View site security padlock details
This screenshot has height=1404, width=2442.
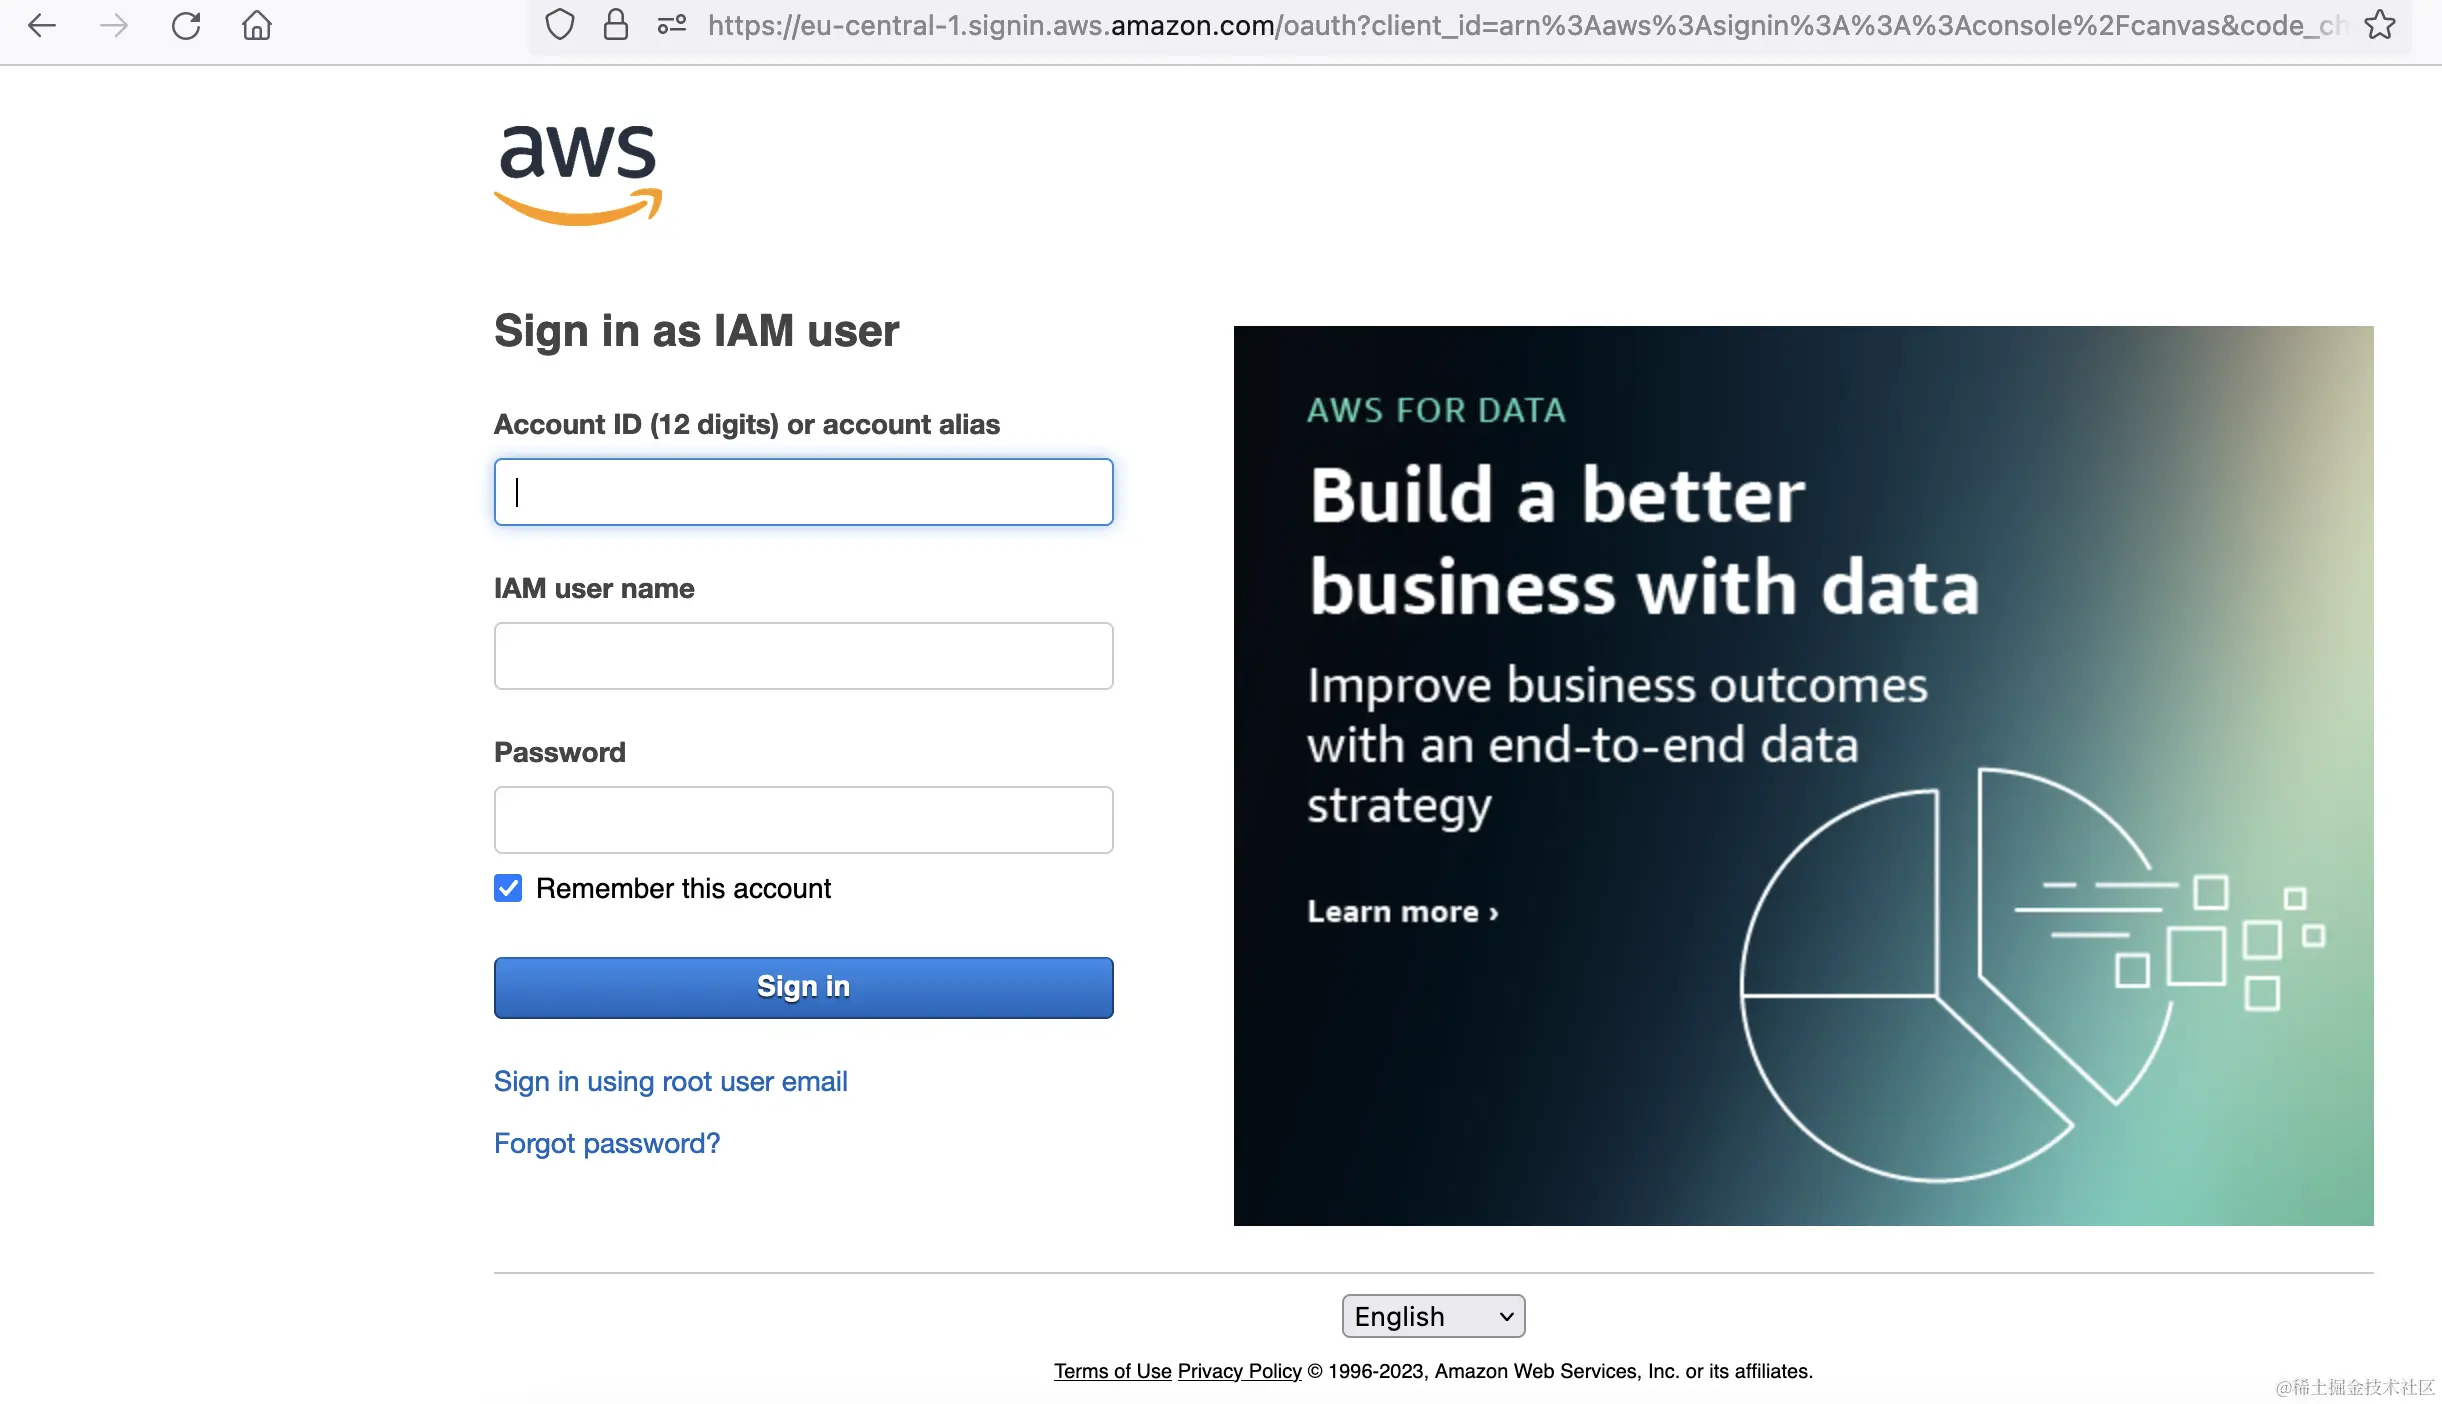pyautogui.click(x=616, y=25)
